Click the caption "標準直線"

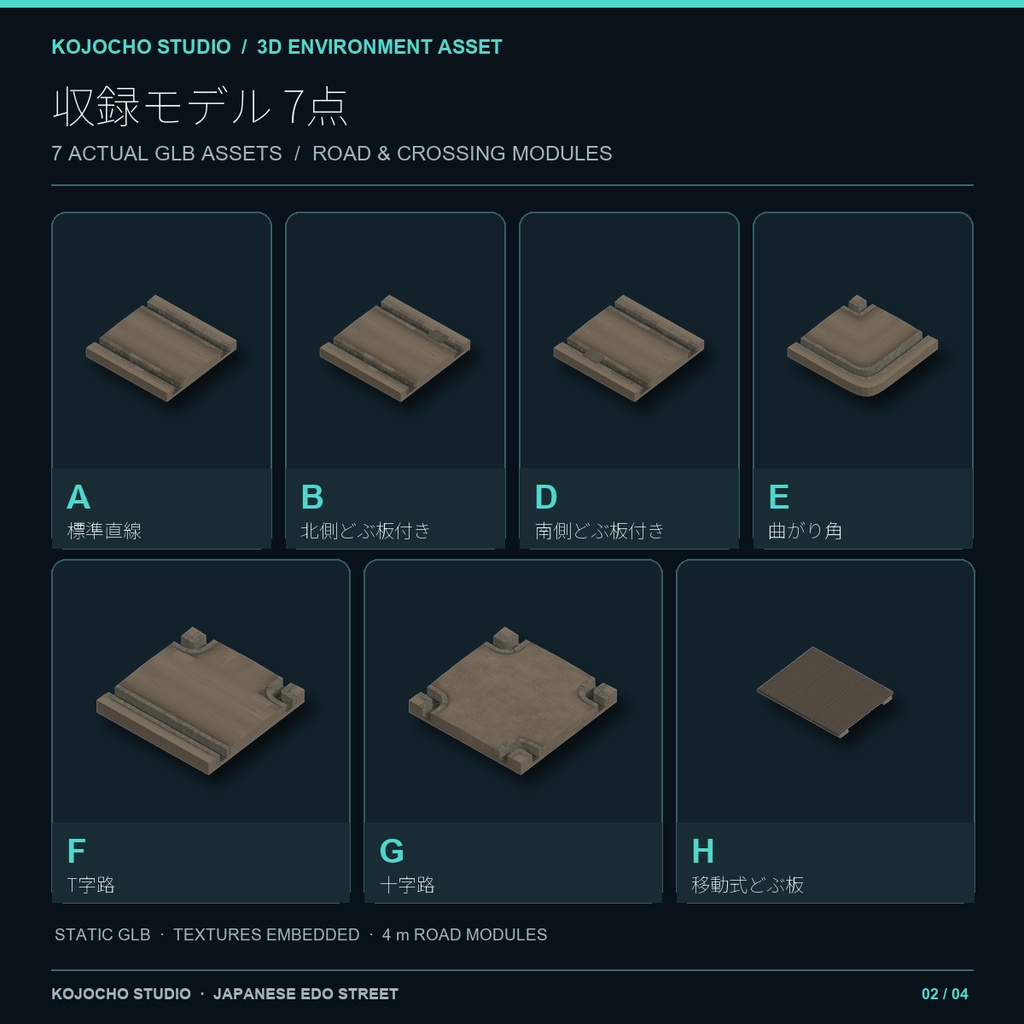(104, 531)
